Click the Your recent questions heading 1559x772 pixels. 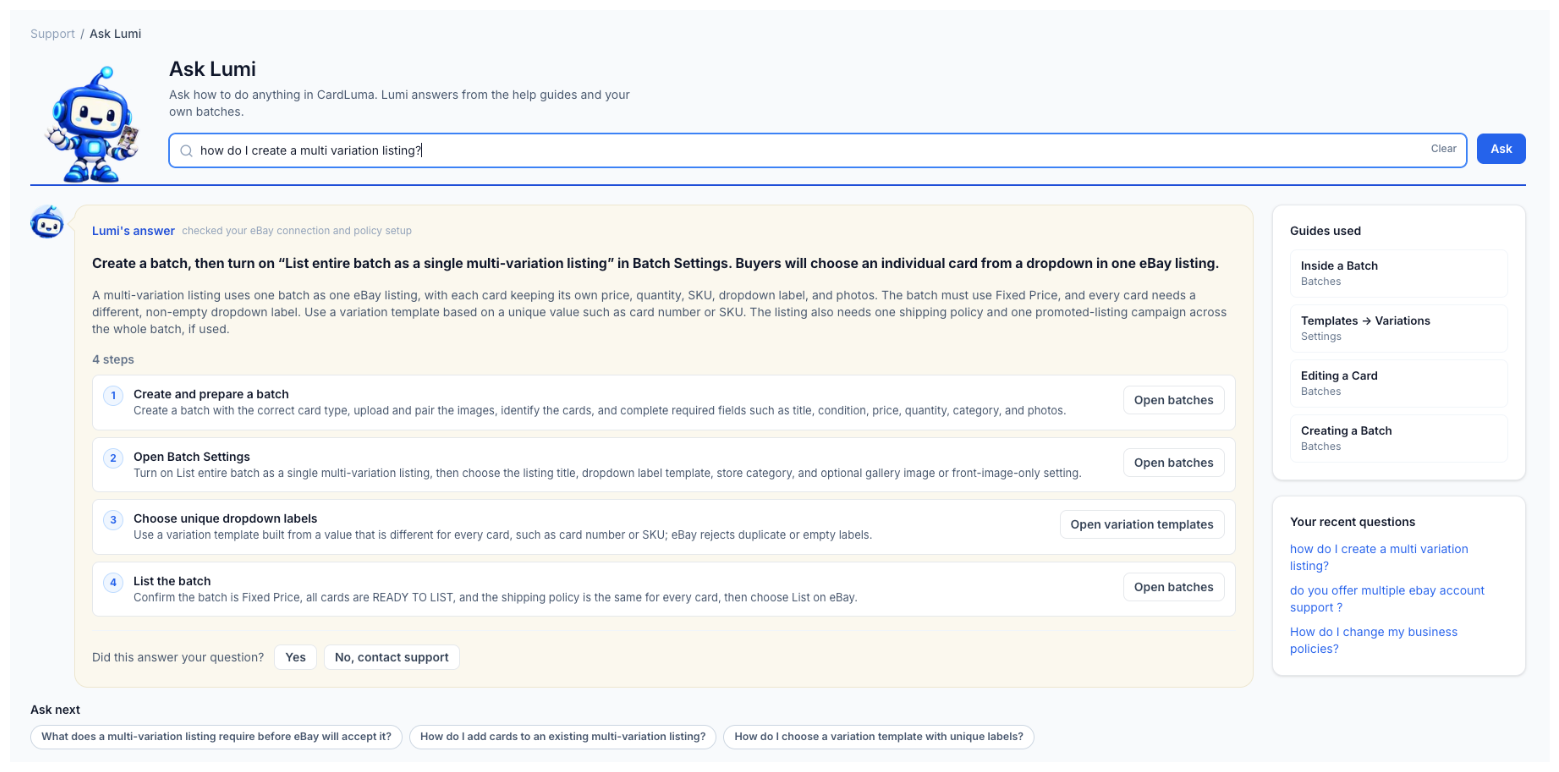[1354, 522]
